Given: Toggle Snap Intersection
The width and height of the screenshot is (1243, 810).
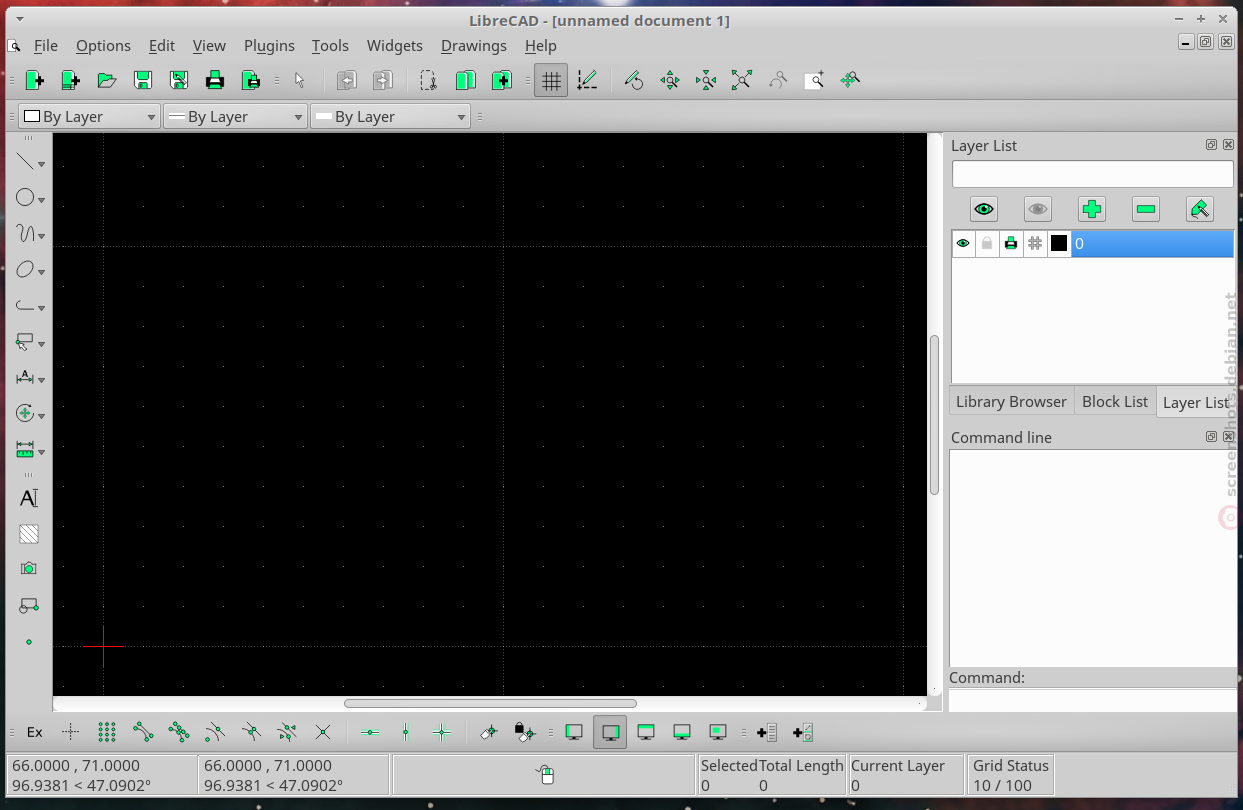Looking at the screenshot, I should pos(323,732).
